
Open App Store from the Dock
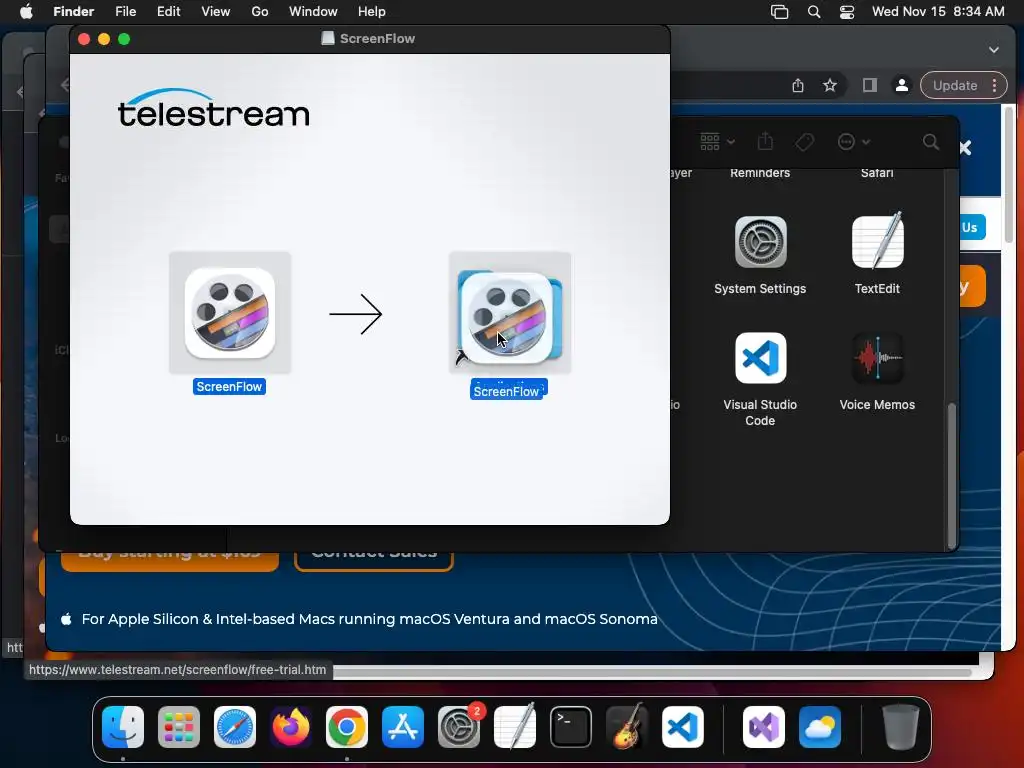(x=403, y=727)
